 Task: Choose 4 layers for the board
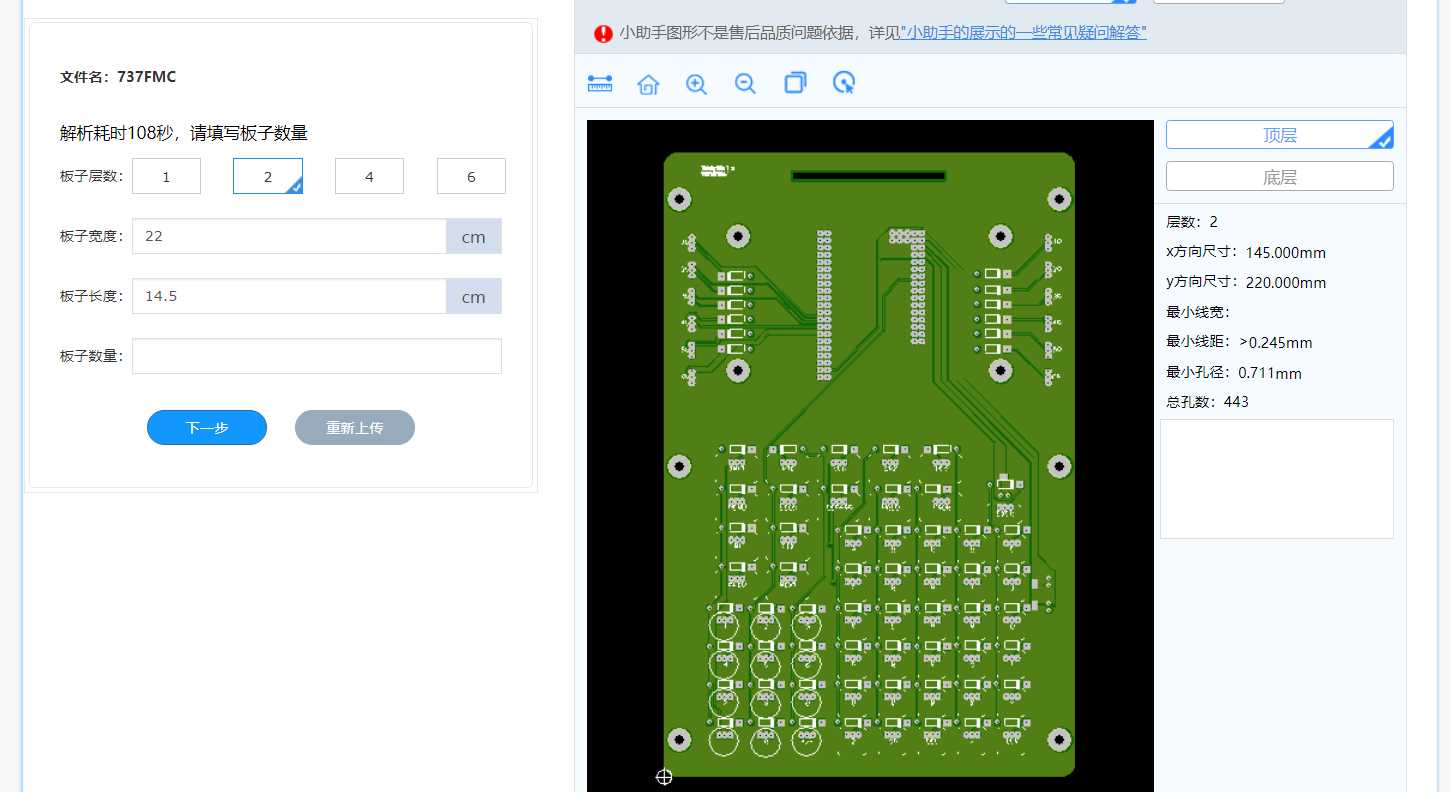(x=369, y=175)
